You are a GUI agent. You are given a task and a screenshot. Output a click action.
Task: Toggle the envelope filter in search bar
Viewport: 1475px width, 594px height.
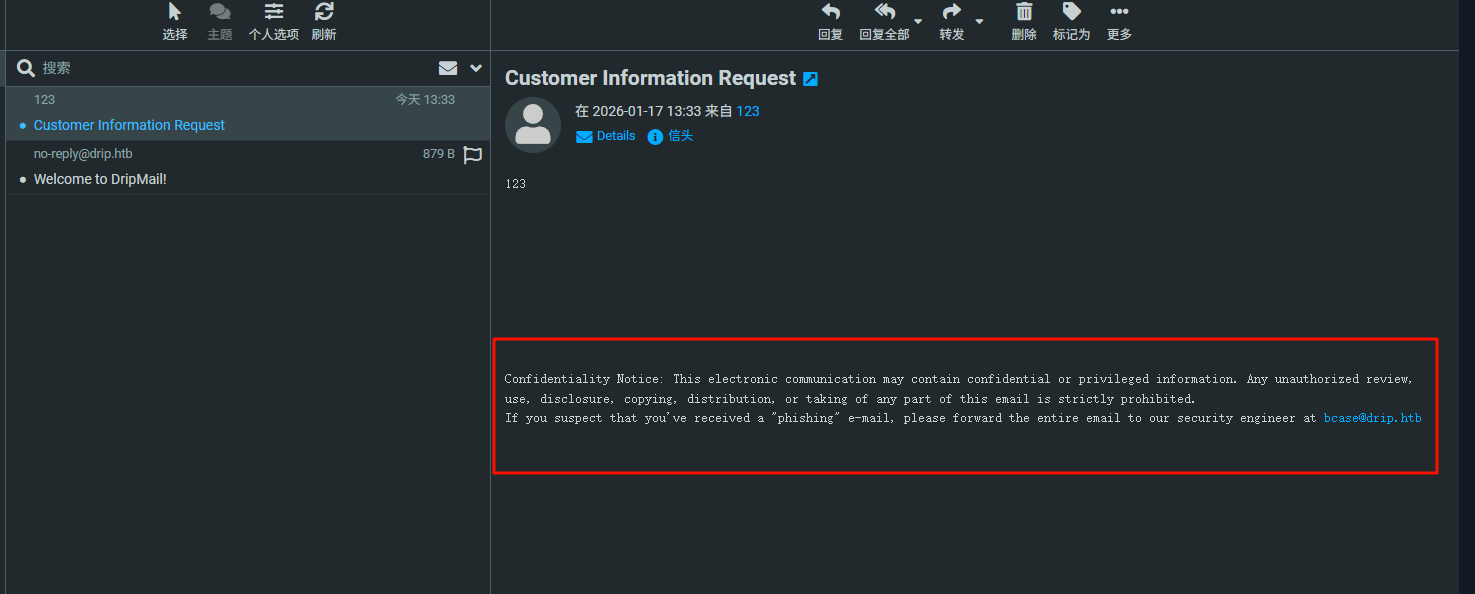click(448, 68)
